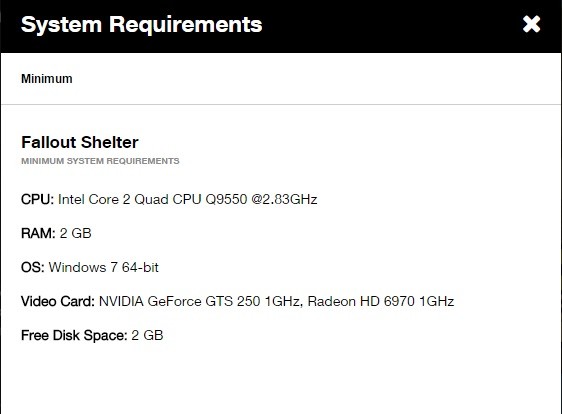Close the System Requirements dialog
Viewport: 562px width, 414px height.
[531, 24]
